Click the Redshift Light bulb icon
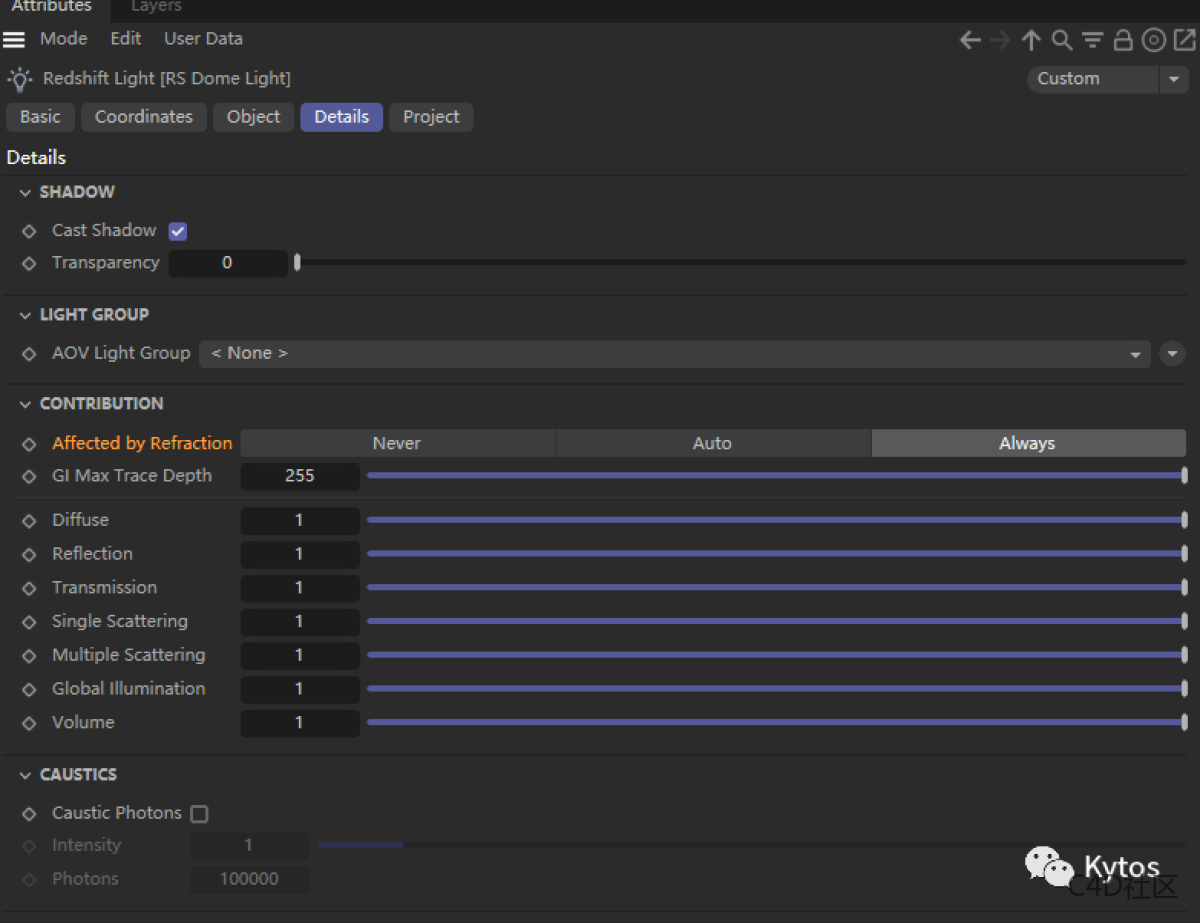This screenshot has width=1200, height=923. (18, 78)
